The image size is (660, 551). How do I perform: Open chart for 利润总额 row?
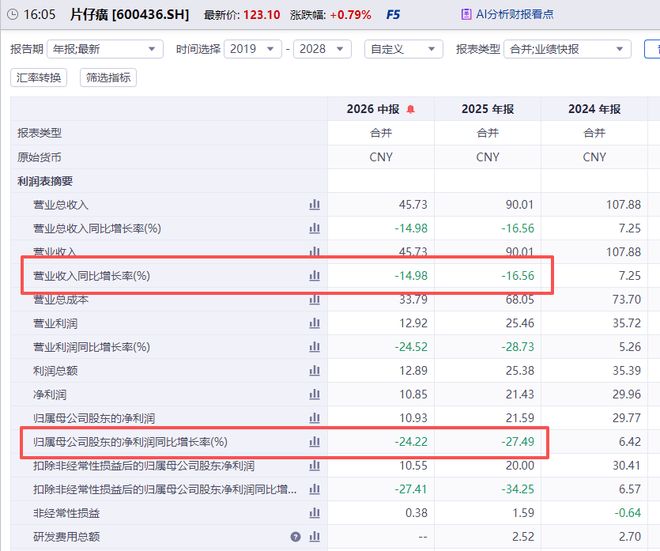(x=314, y=370)
